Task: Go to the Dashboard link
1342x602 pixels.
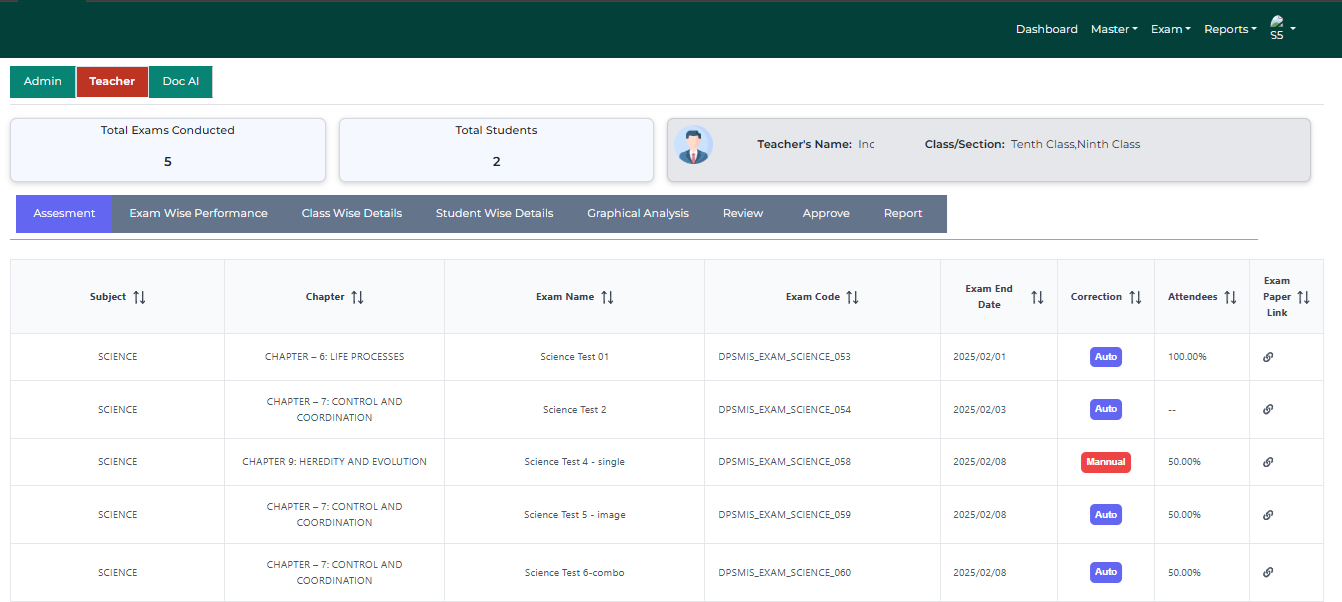Action: click(x=1046, y=29)
